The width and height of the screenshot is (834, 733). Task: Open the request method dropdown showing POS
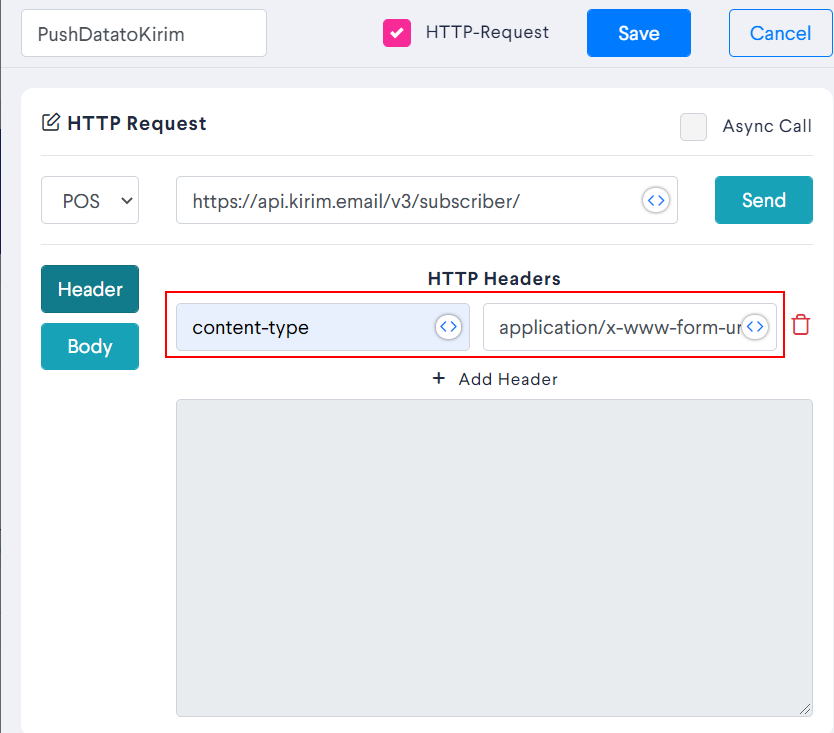tap(89, 200)
